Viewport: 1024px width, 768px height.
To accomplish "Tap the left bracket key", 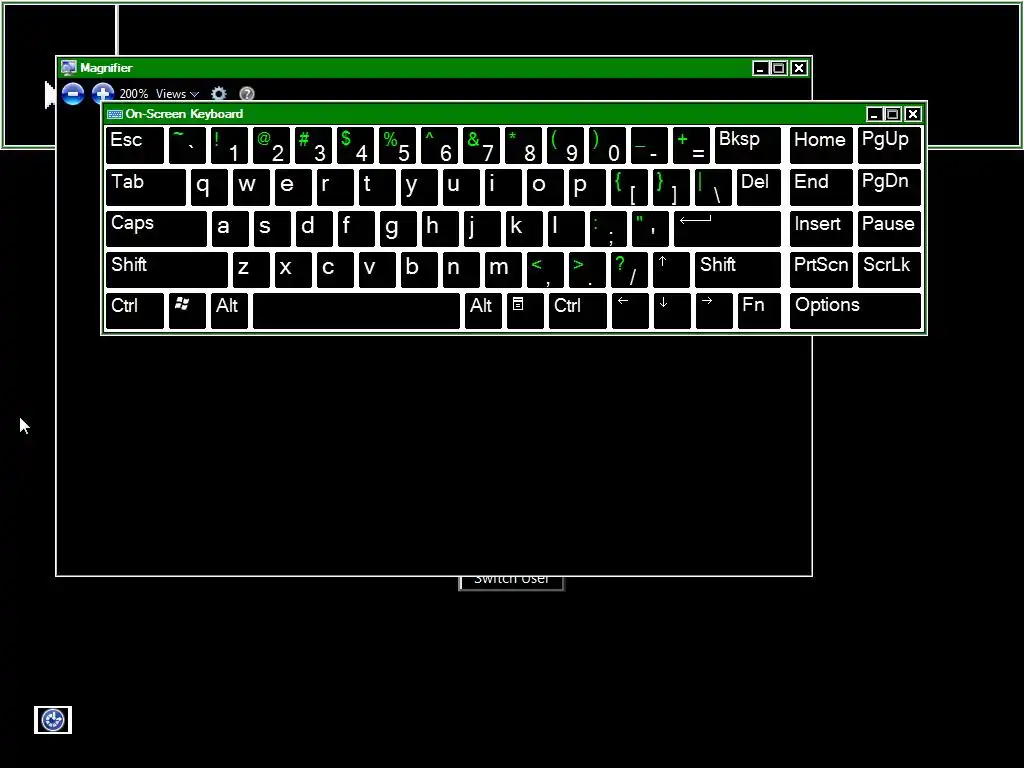I will pos(630,187).
